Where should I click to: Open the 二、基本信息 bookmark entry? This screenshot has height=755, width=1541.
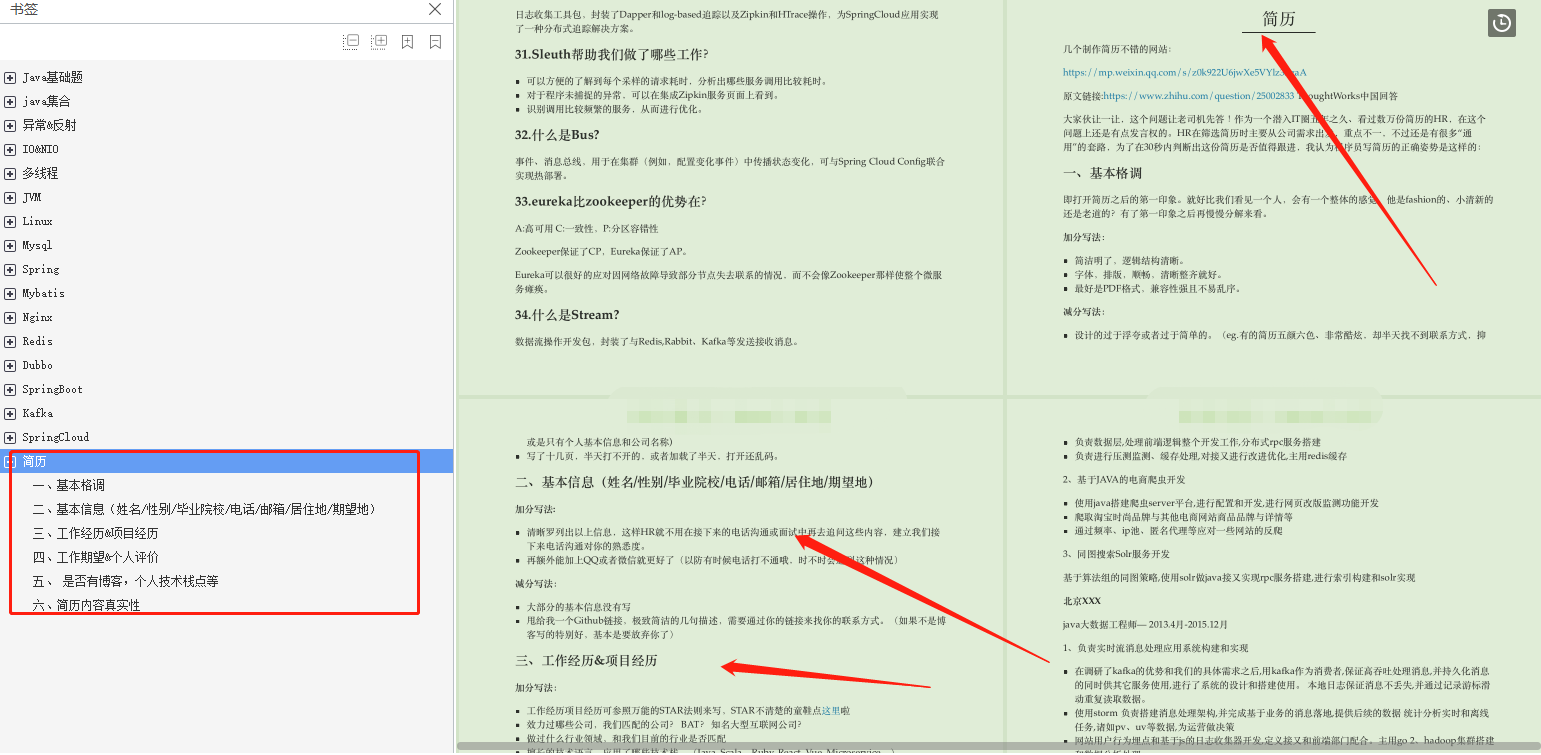tap(204, 509)
